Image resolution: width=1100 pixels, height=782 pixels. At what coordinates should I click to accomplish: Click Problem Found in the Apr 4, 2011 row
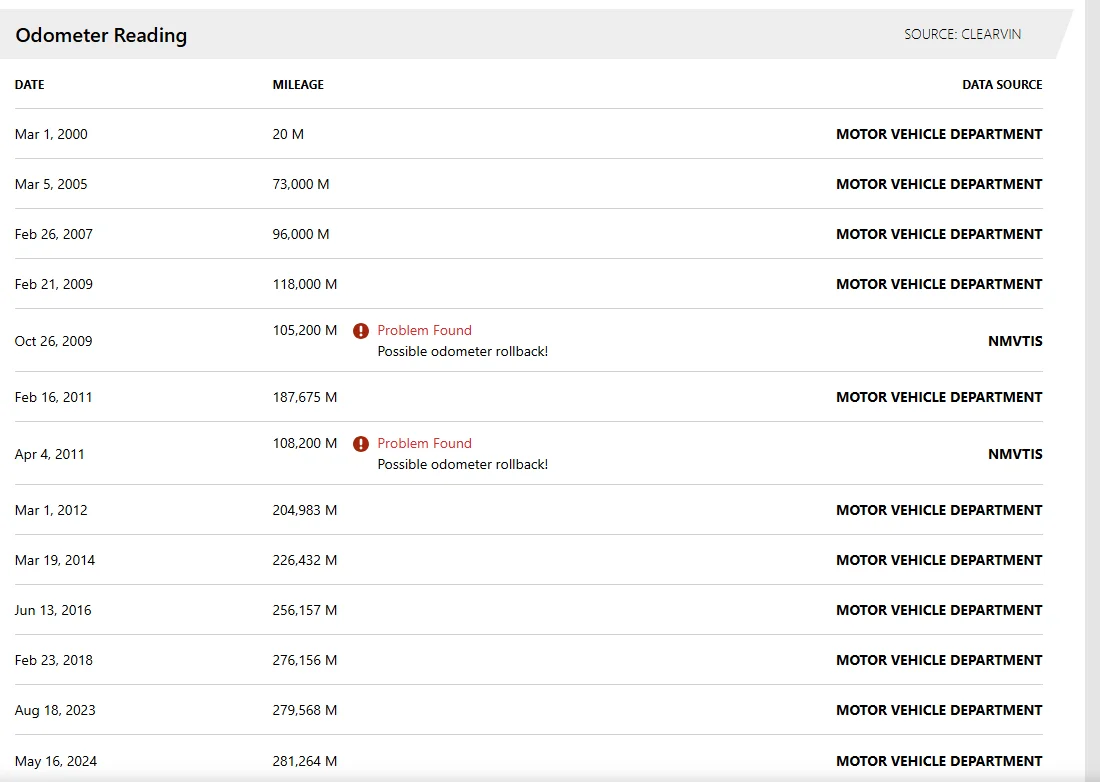coord(424,443)
